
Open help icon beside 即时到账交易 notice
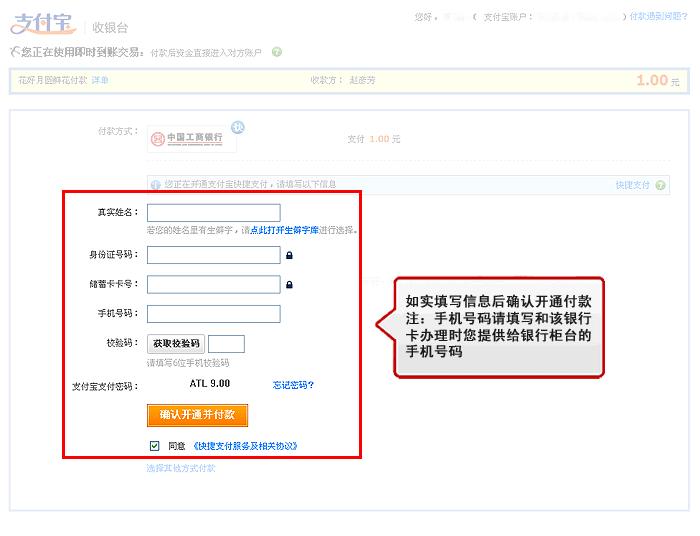(277, 52)
